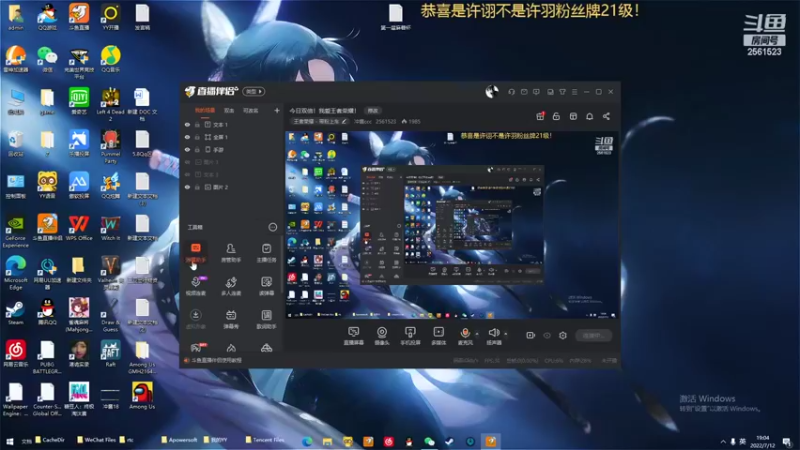Image resolution: width=800 pixels, height=450 pixels.
Task: Open the WPS Office desktop icon
Action: tap(79, 228)
